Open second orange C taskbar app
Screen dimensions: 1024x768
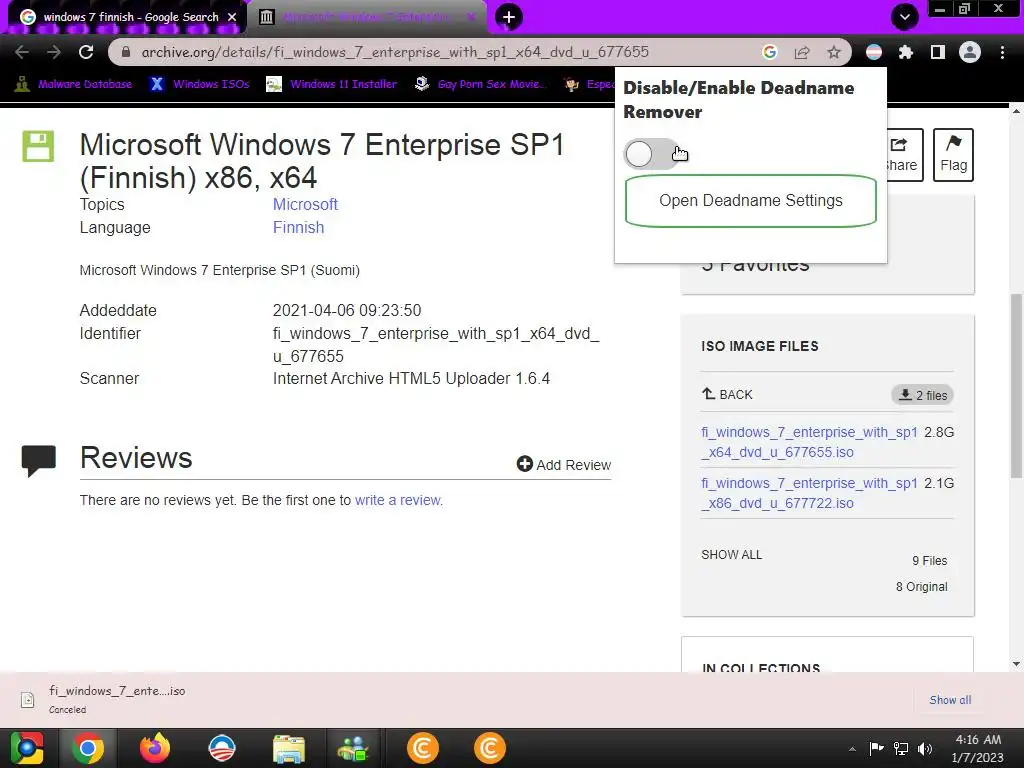click(x=490, y=748)
